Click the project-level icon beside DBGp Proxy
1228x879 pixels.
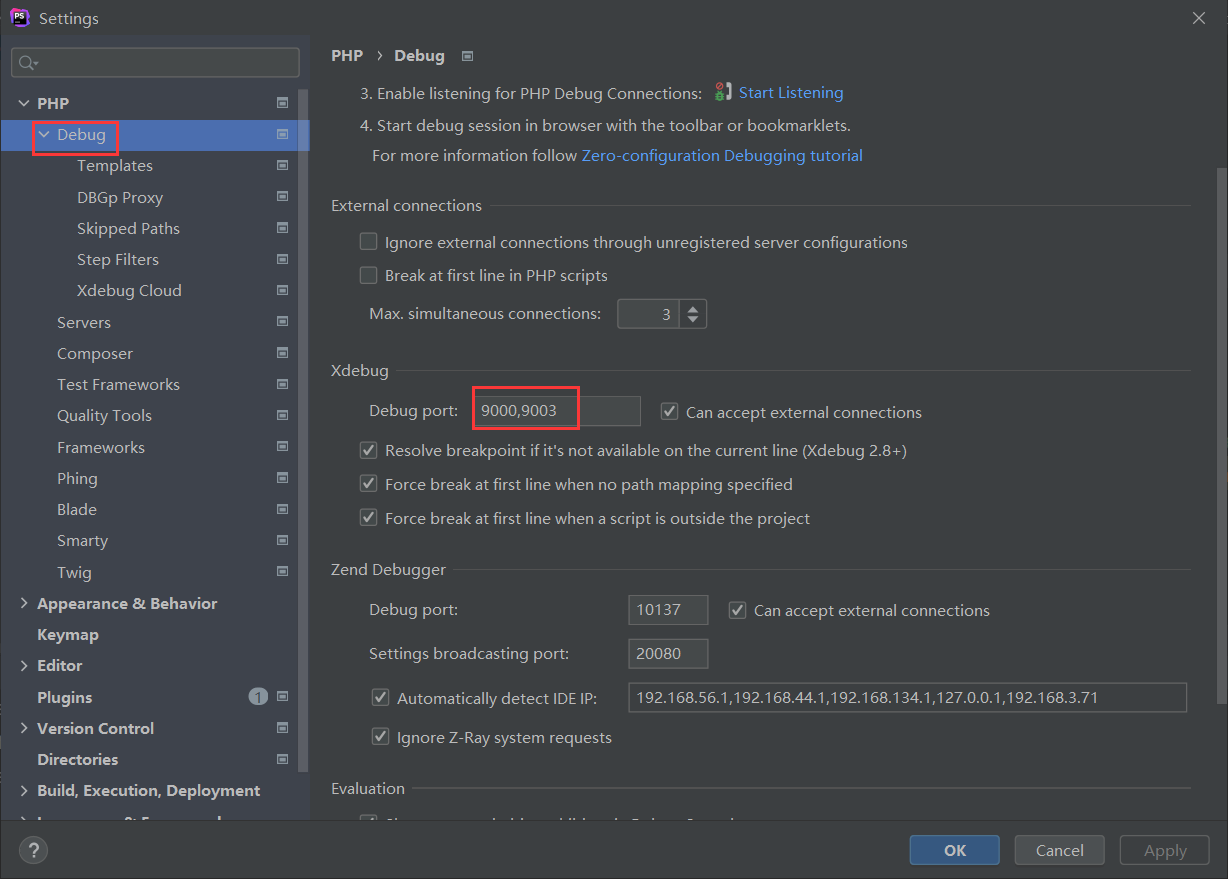(x=282, y=197)
